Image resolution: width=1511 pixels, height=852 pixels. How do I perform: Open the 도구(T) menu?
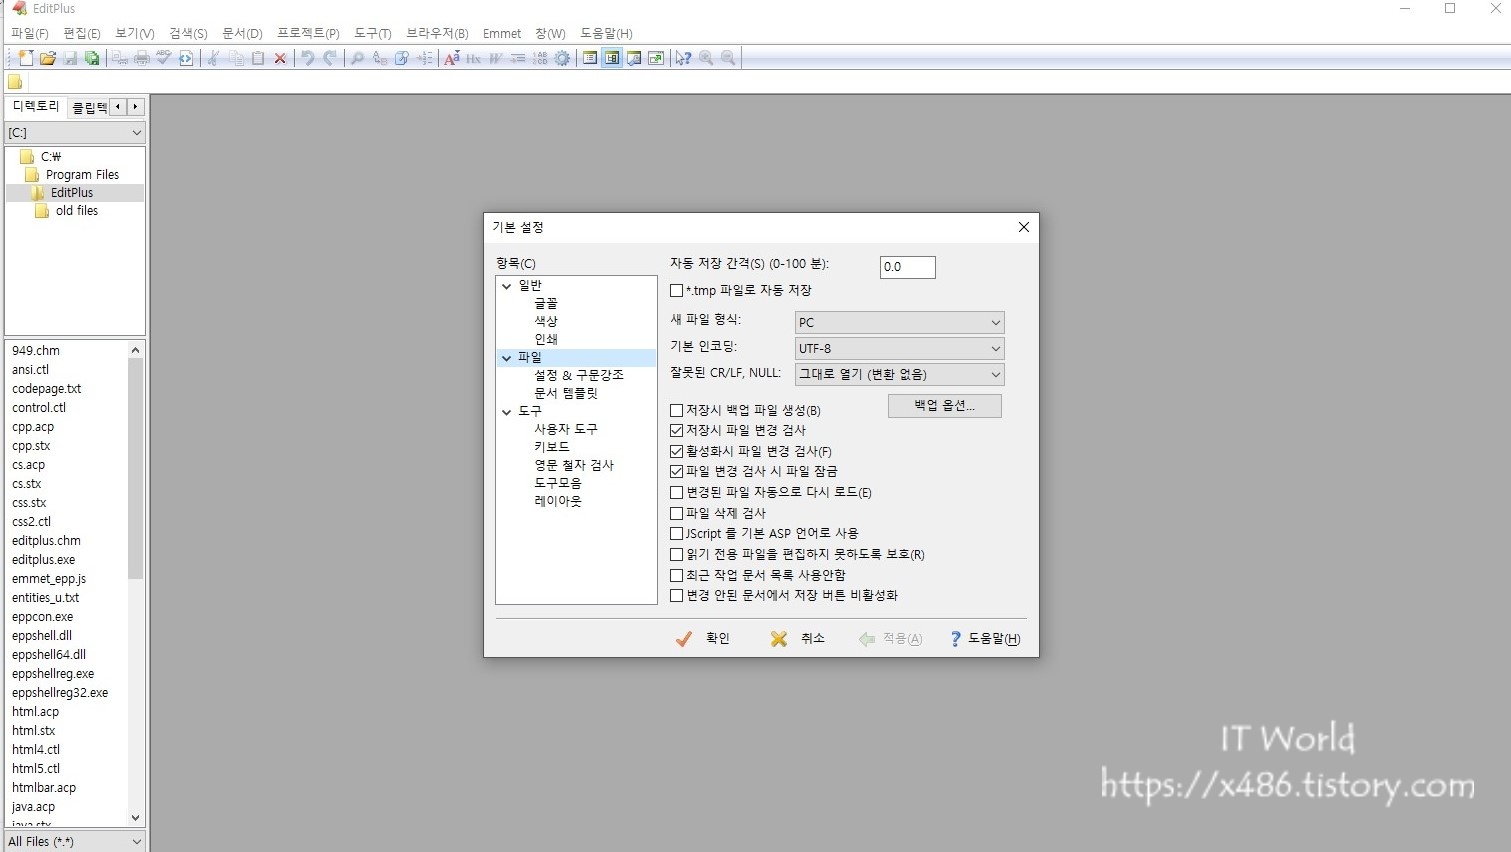point(373,33)
